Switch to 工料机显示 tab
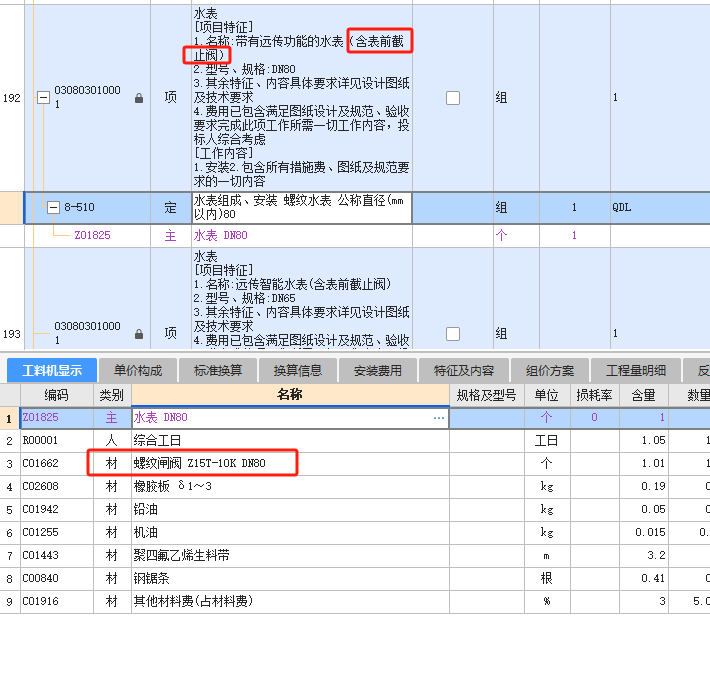The width and height of the screenshot is (710, 692). 52,370
